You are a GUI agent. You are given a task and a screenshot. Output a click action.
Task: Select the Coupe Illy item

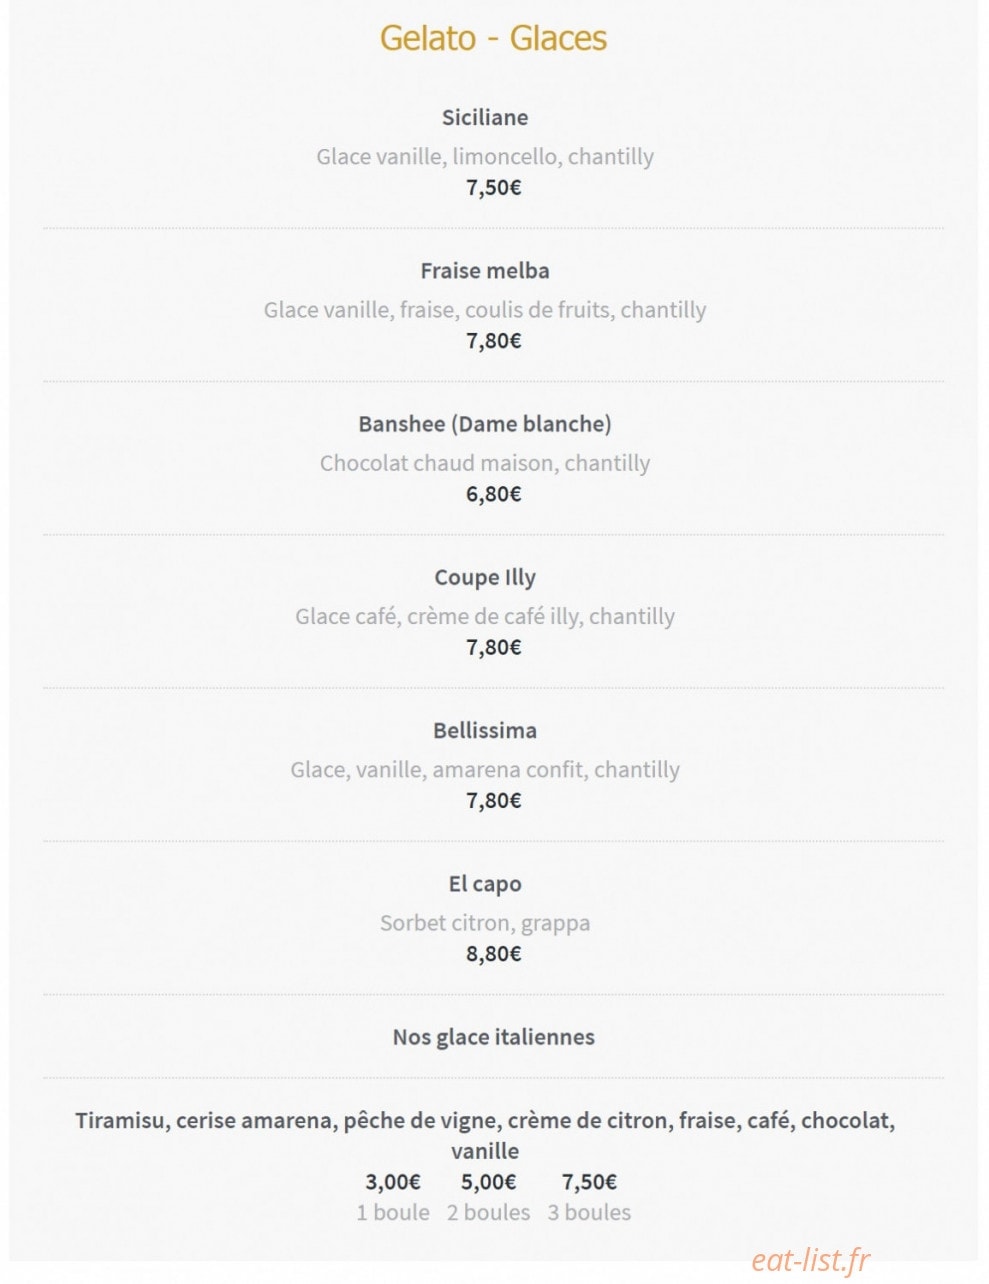click(x=485, y=577)
